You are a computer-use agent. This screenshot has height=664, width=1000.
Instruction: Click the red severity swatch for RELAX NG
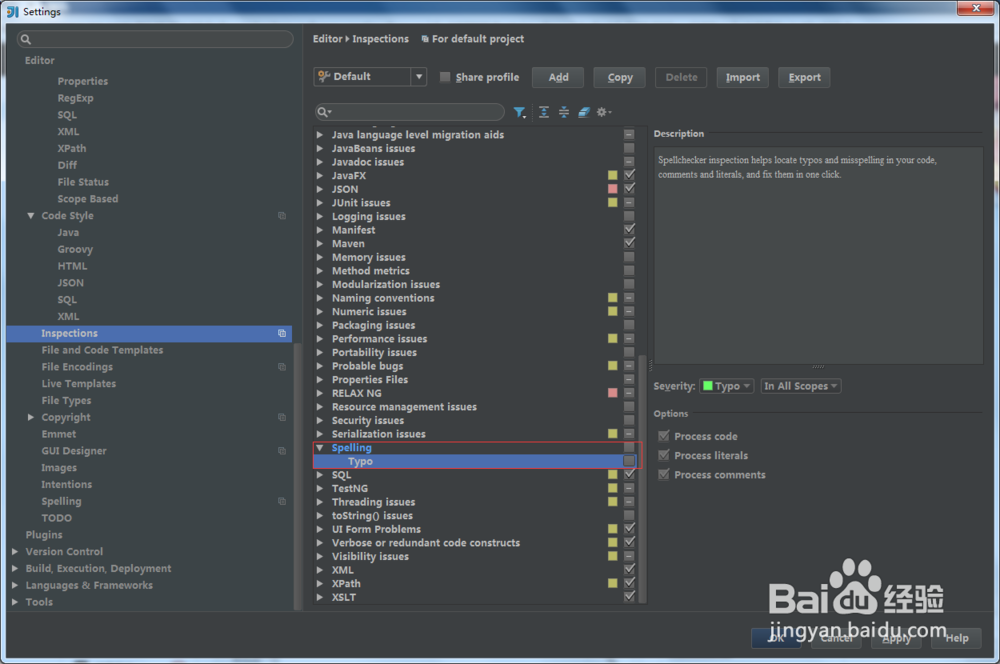[612, 393]
